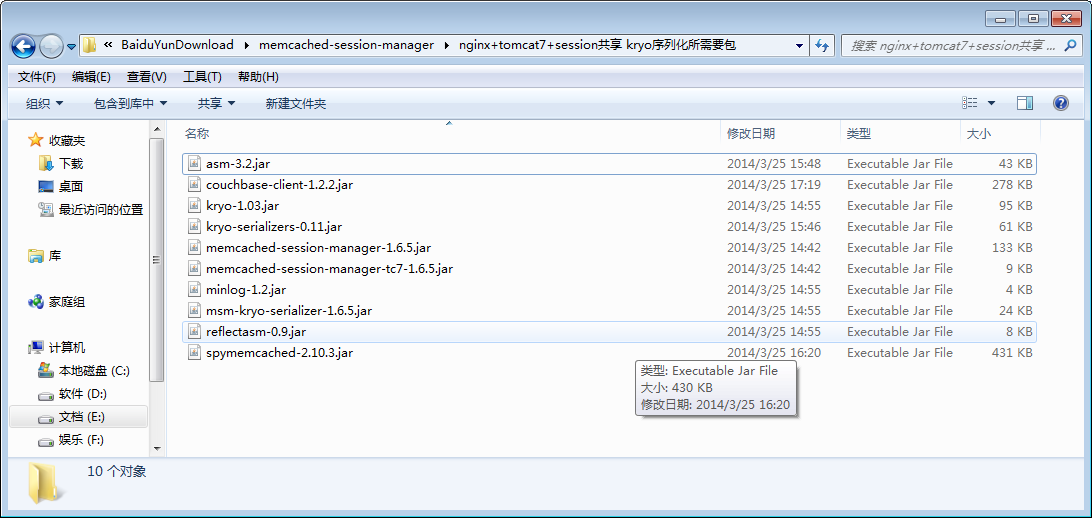Viewport: 1092px width, 518px height.
Task: Open 最近访问的位置 in the sidebar
Action: (101, 210)
